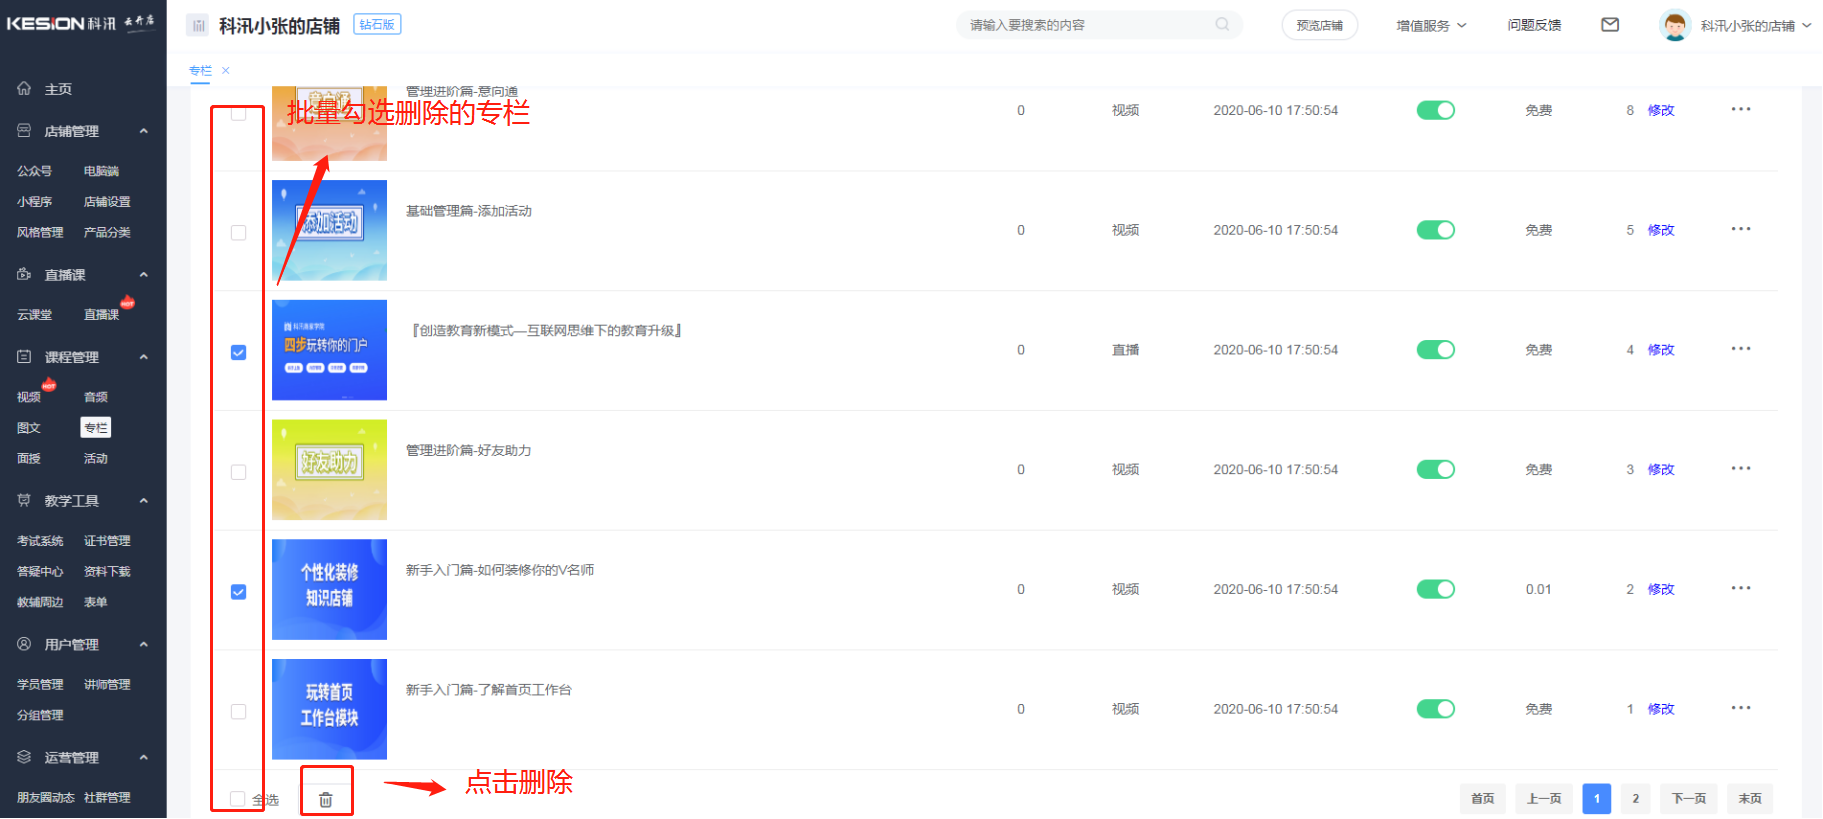Uncheck the 新手入门篇-如何装修你的V名师 checkbox
The width and height of the screenshot is (1823, 819).
(238, 592)
